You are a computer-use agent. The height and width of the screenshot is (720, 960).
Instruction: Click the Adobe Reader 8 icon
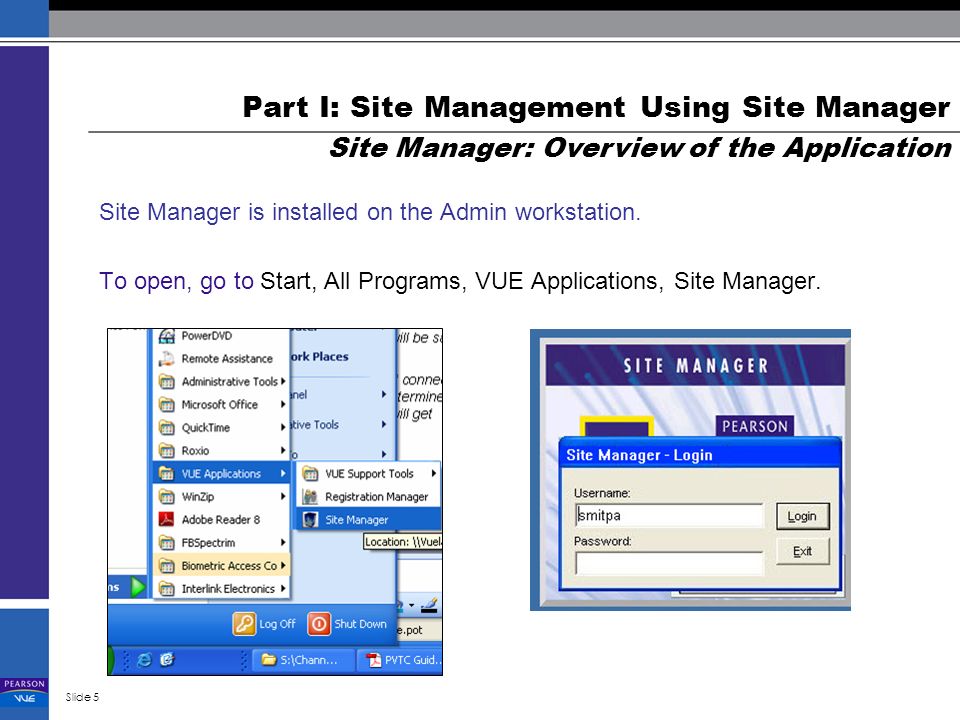click(x=167, y=519)
